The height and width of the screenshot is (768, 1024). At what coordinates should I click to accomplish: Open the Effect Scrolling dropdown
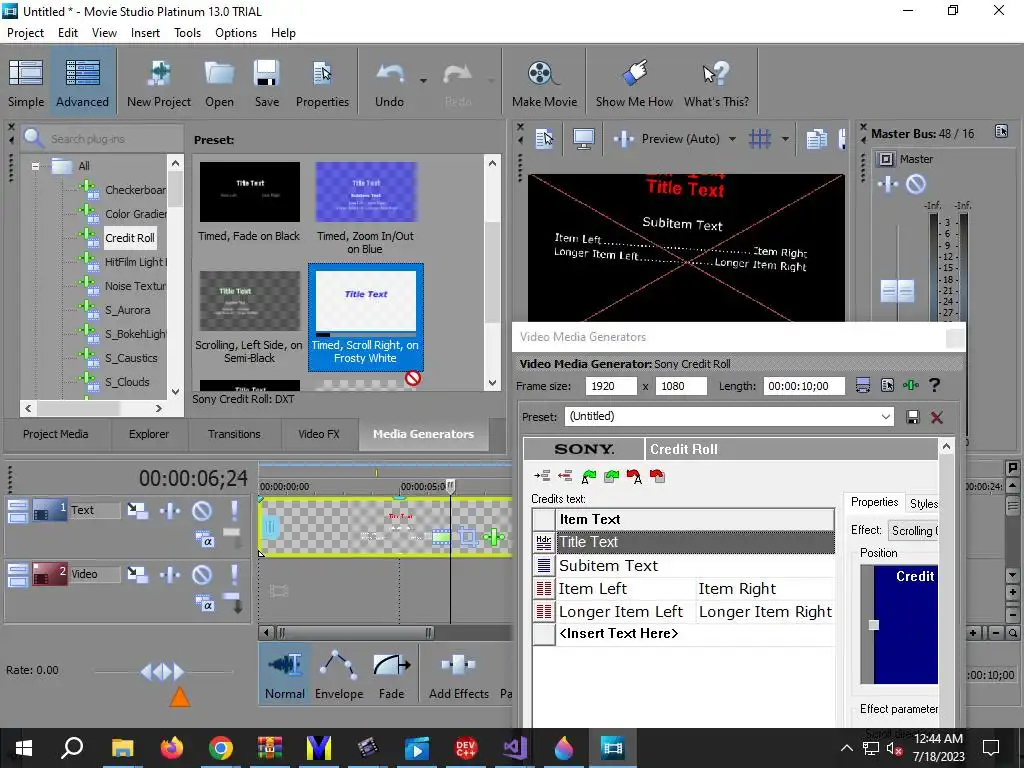tap(914, 531)
